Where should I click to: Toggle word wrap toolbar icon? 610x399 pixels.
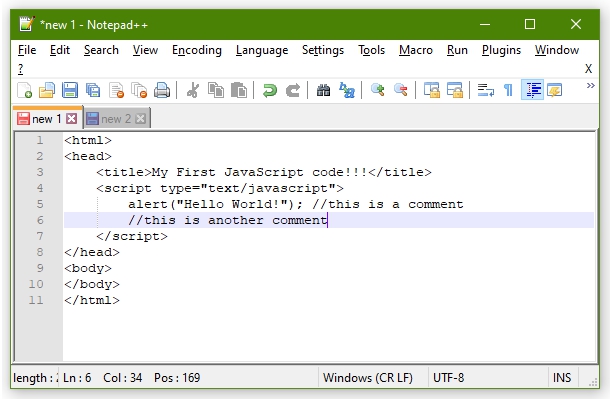tap(486, 90)
